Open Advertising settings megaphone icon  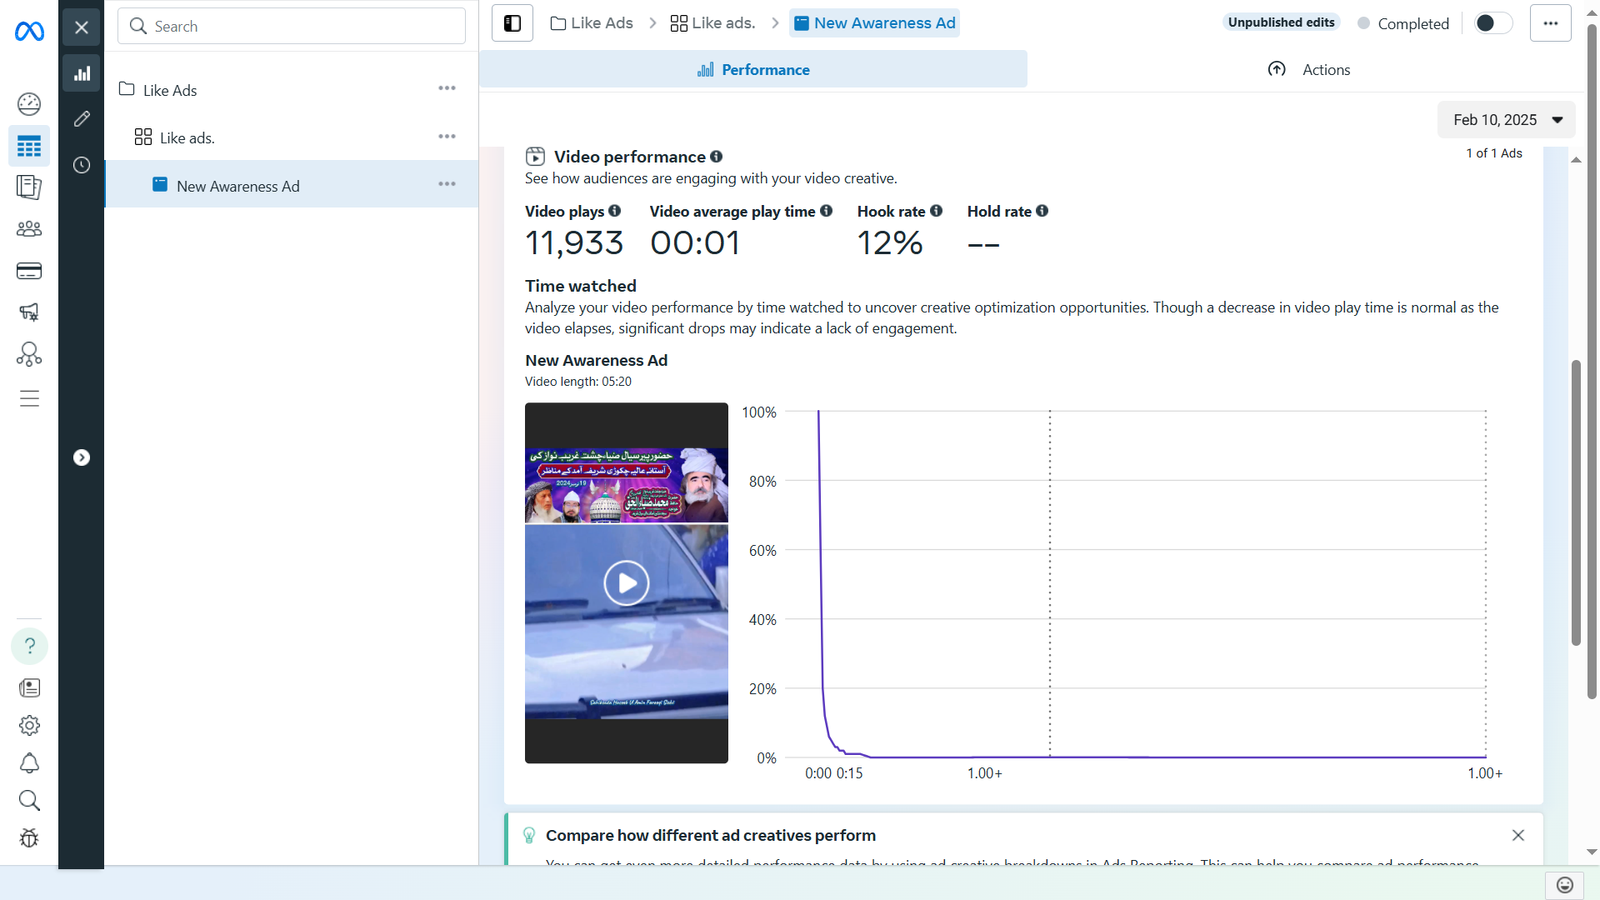29,312
